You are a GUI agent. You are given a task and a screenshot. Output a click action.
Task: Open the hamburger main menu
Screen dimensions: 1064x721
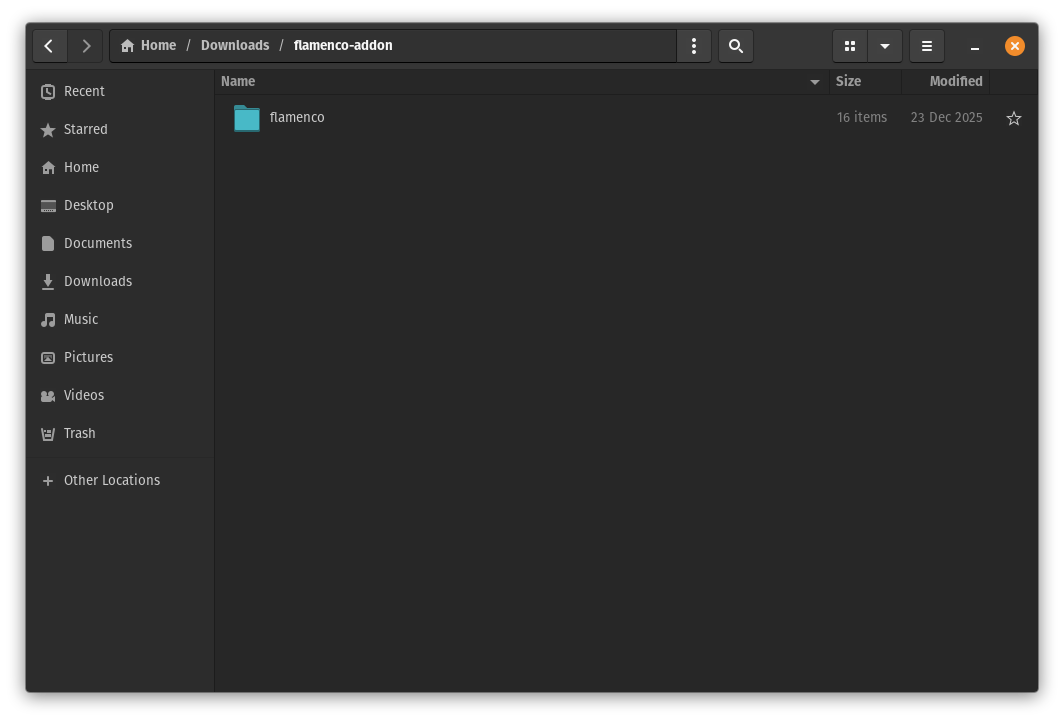(x=927, y=46)
